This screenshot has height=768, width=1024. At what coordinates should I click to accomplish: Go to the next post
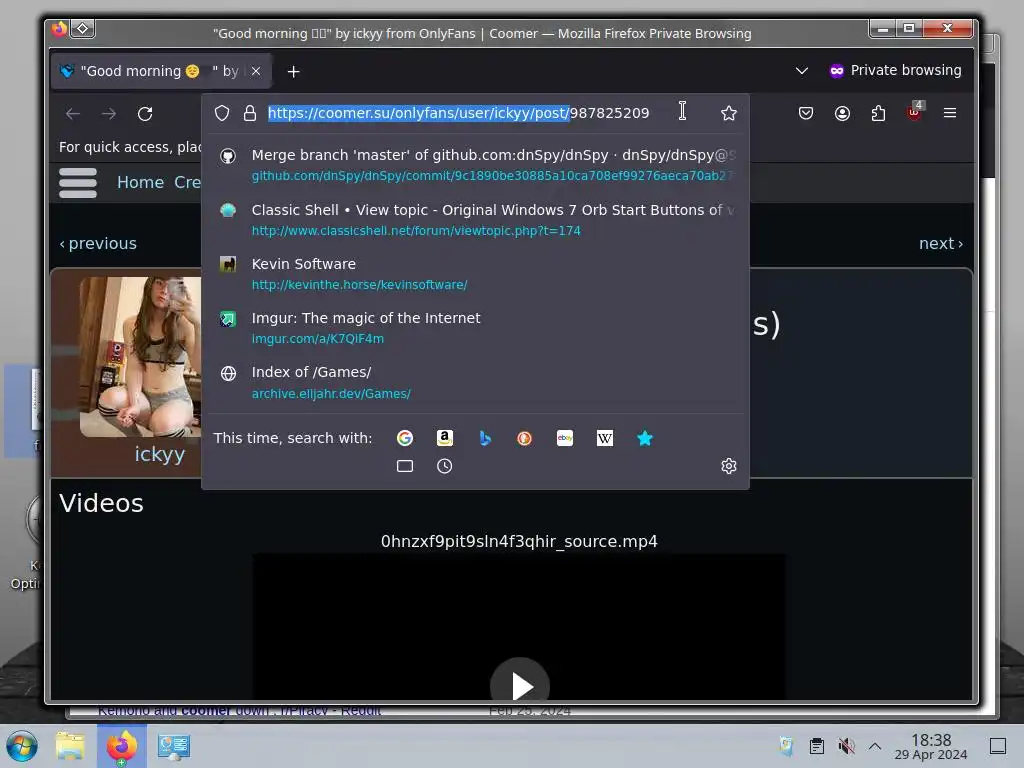pyautogui.click(x=941, y=244)
